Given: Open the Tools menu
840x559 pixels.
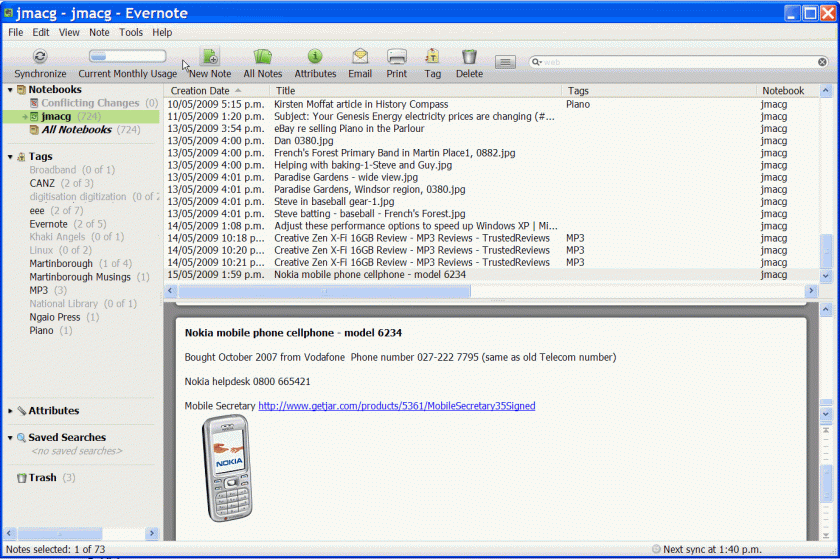Looking at the screenshot, I should pyautogui.click(x=131, y=32).
